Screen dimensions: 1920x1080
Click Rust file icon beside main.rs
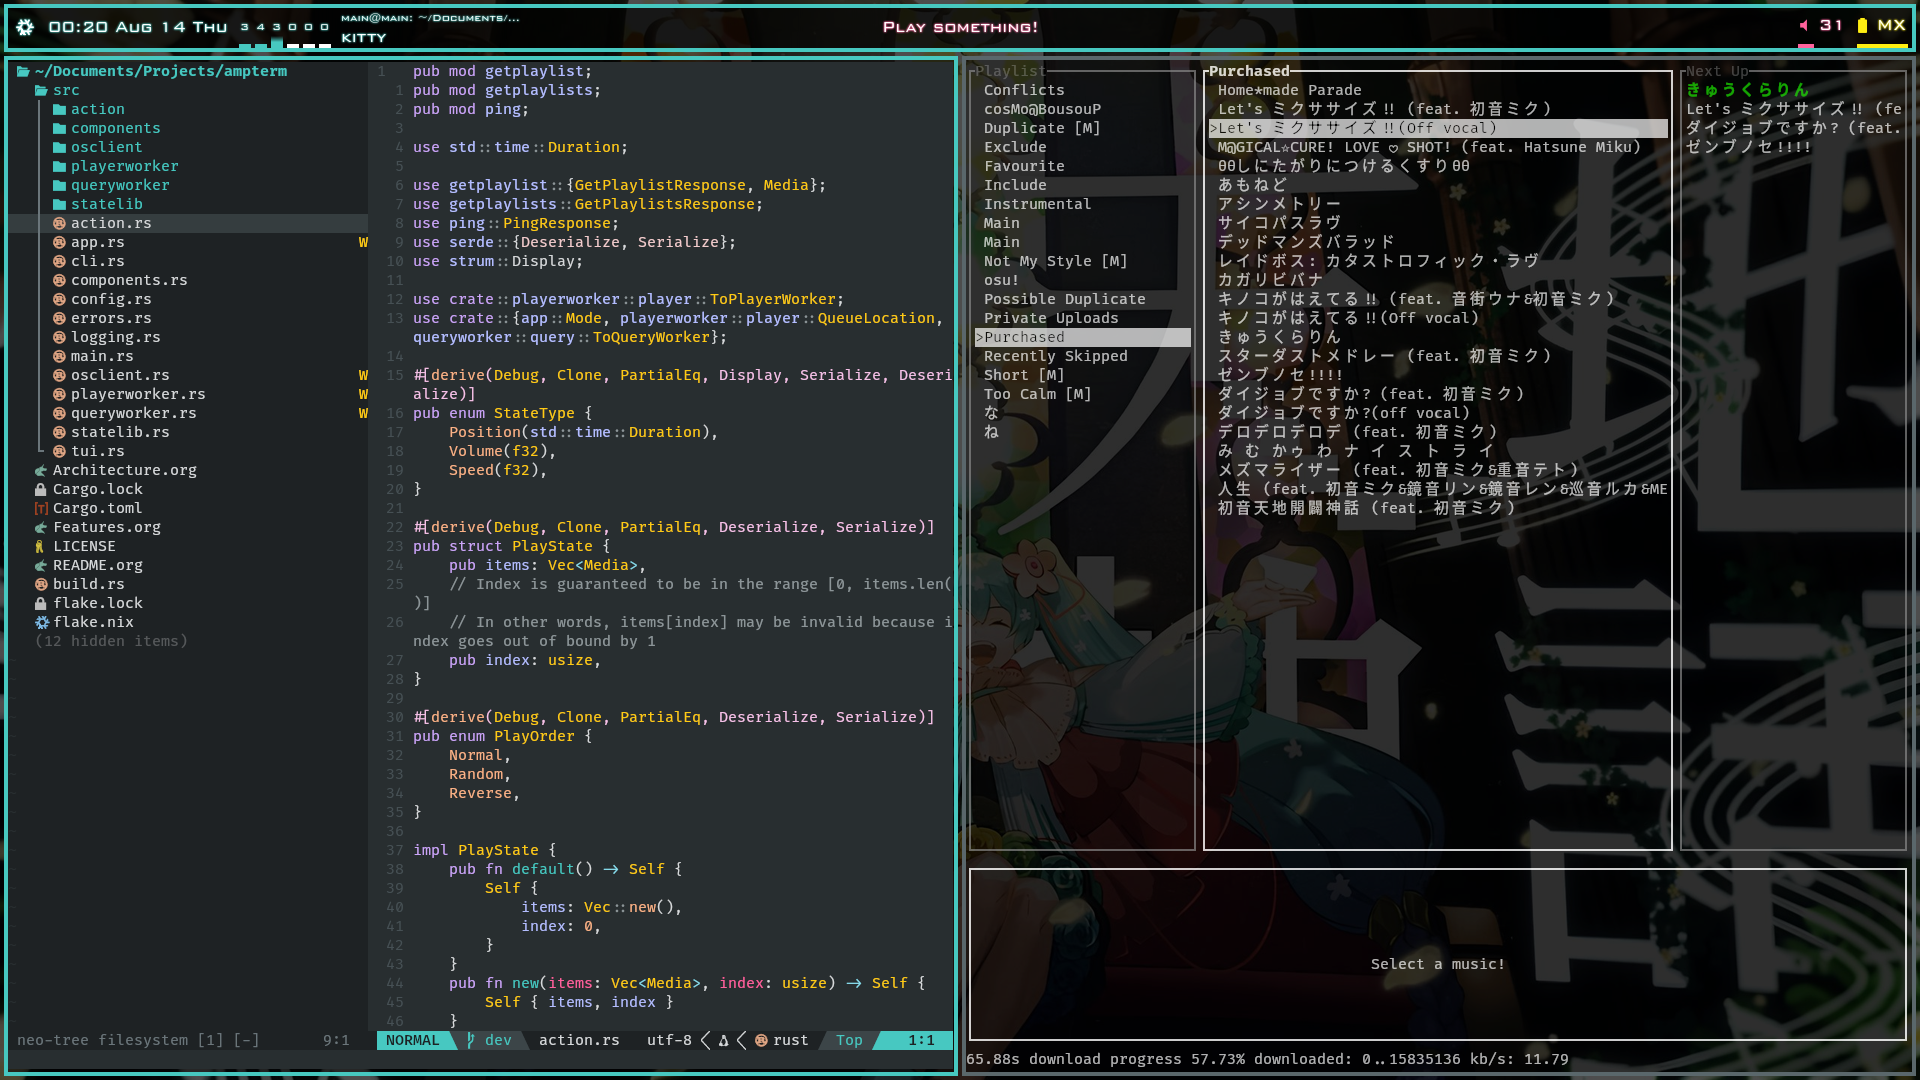pos(59,356)
